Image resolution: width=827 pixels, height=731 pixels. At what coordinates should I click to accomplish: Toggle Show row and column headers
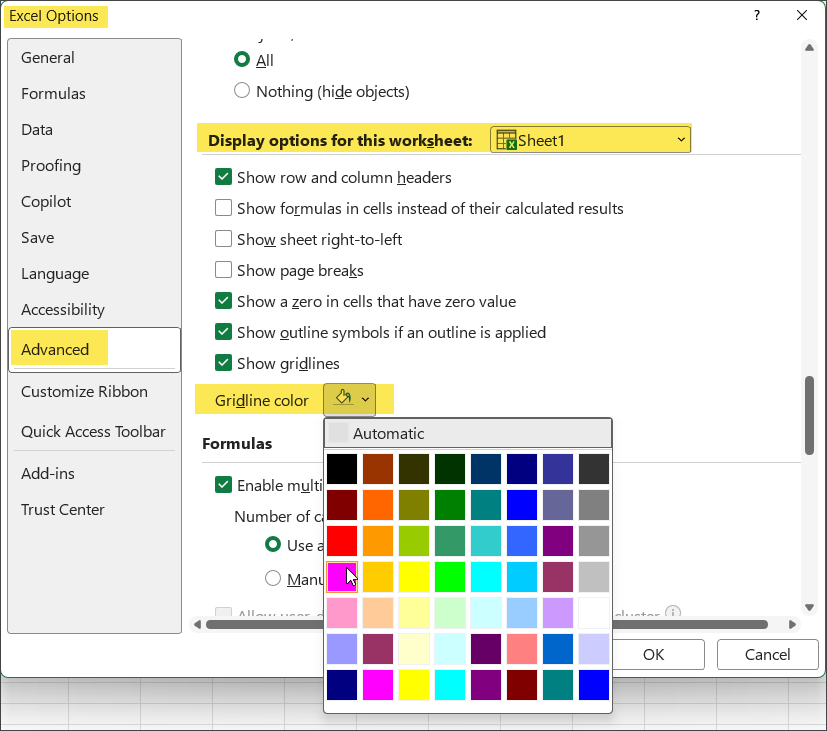pyautogui.click(x=223, y=177)
